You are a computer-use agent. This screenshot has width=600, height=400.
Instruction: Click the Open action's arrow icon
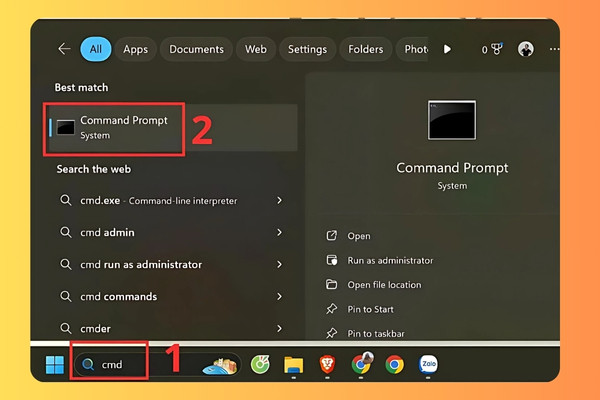pyautogui.click(x=331, y=235)
